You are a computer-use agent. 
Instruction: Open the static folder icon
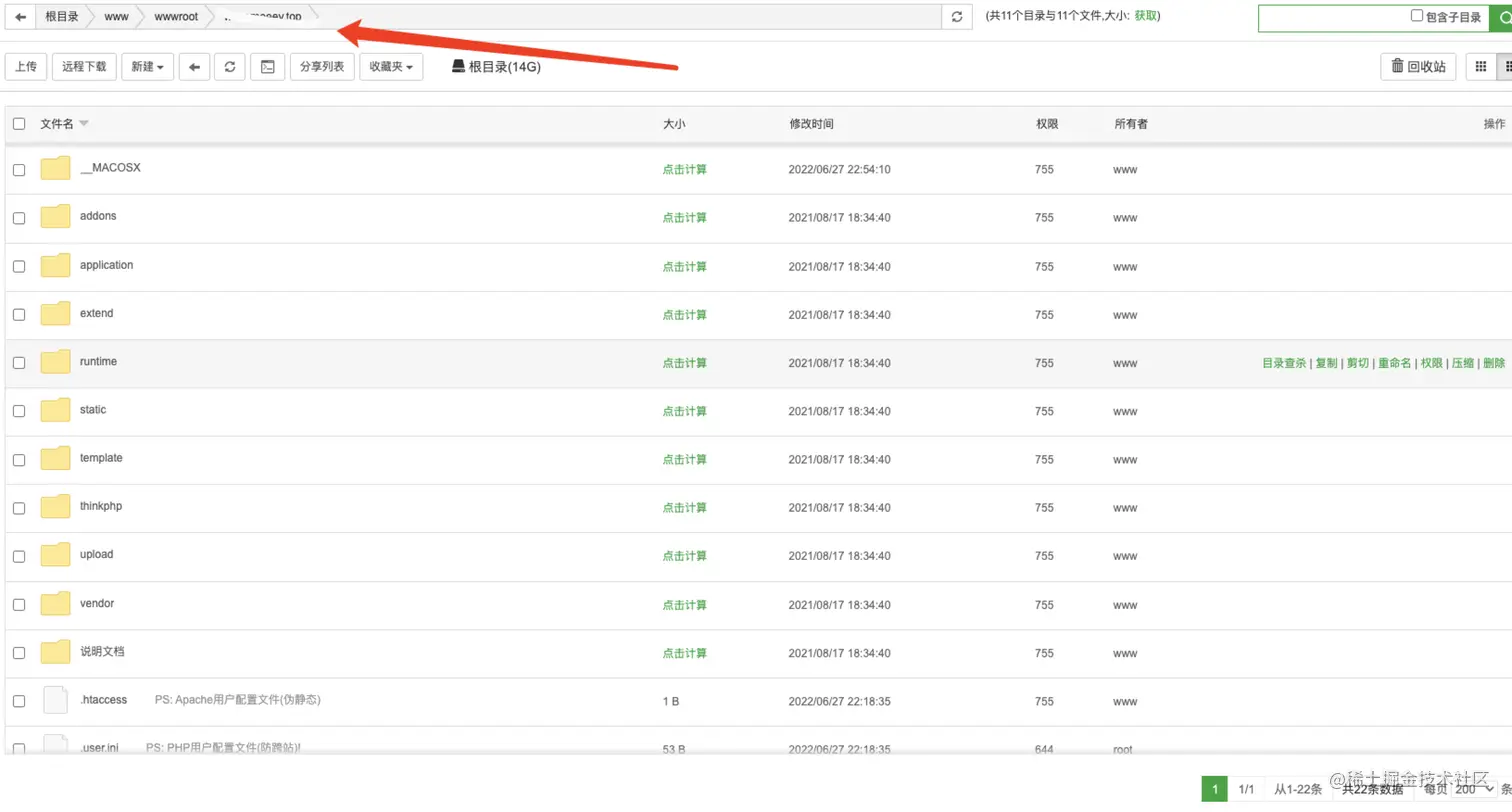click(x=55, y=411)
